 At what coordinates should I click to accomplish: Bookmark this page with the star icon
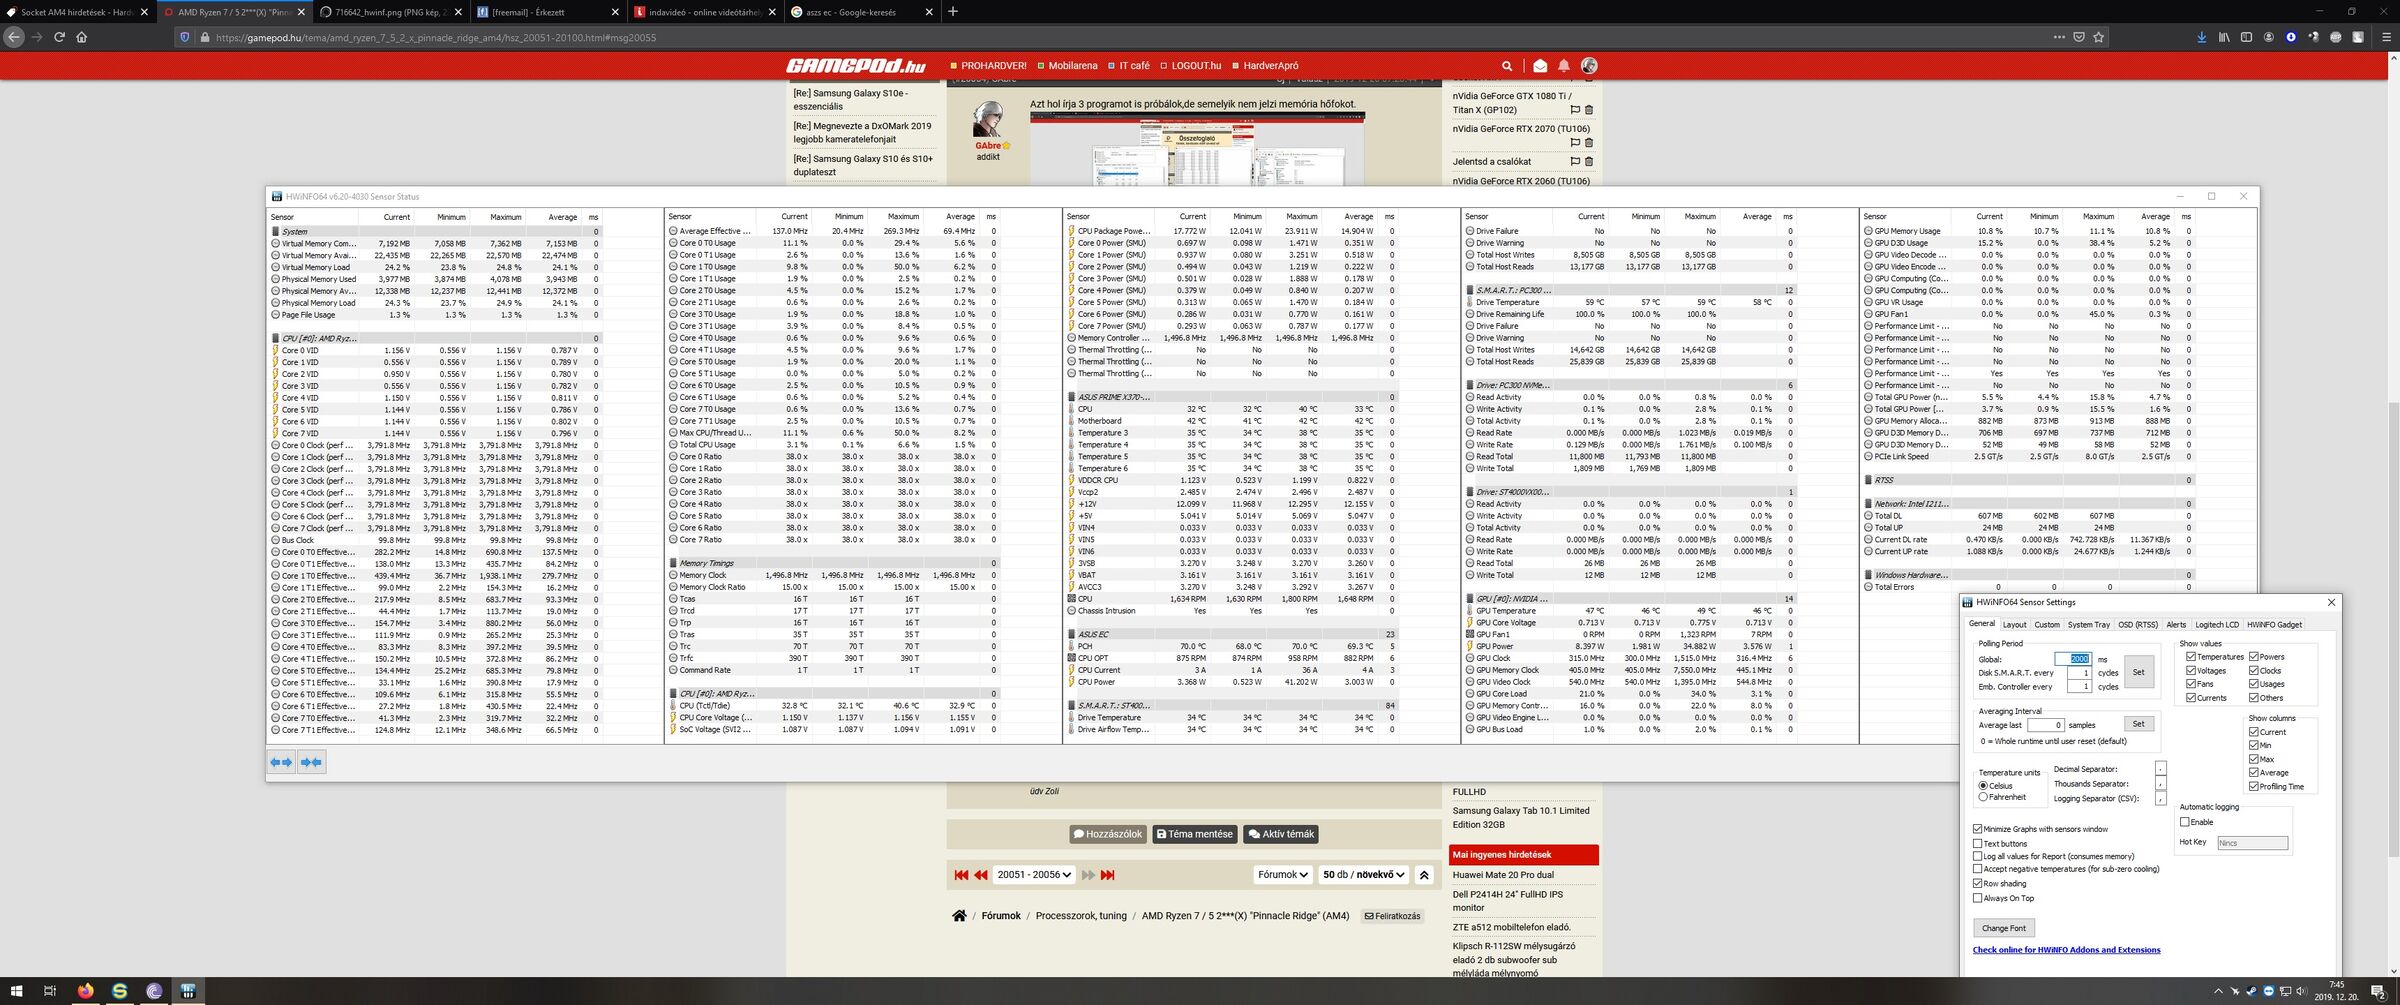click(x=2099, y=37)
